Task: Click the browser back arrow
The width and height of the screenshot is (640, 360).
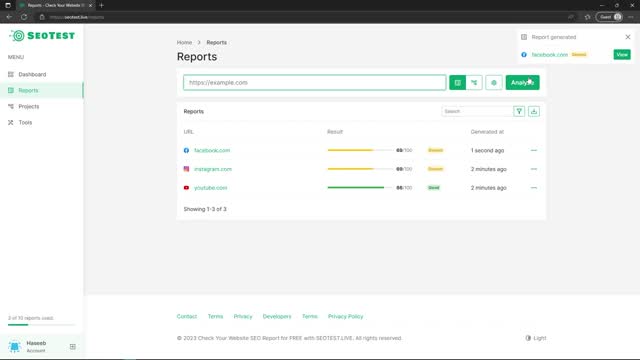Action: click(9, 17)
